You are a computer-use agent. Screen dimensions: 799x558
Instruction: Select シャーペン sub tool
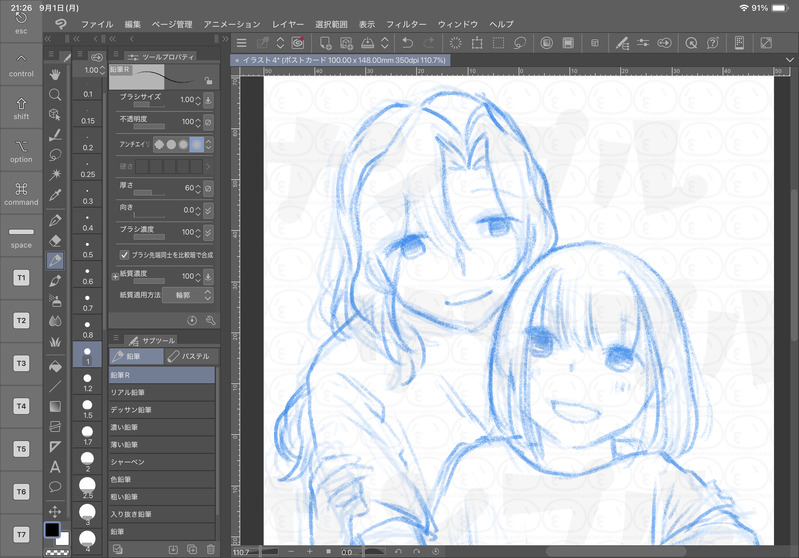[162, 462]
